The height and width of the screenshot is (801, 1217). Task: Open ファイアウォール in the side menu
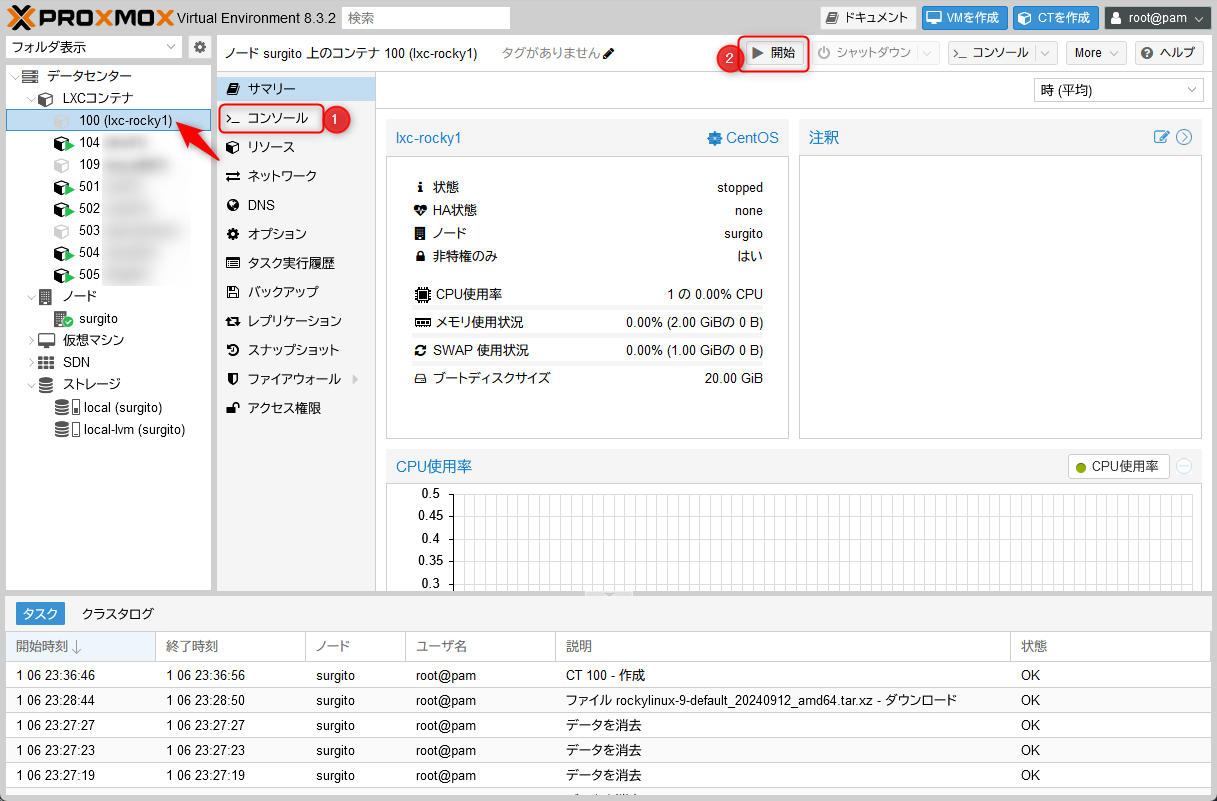click(294, 379)
